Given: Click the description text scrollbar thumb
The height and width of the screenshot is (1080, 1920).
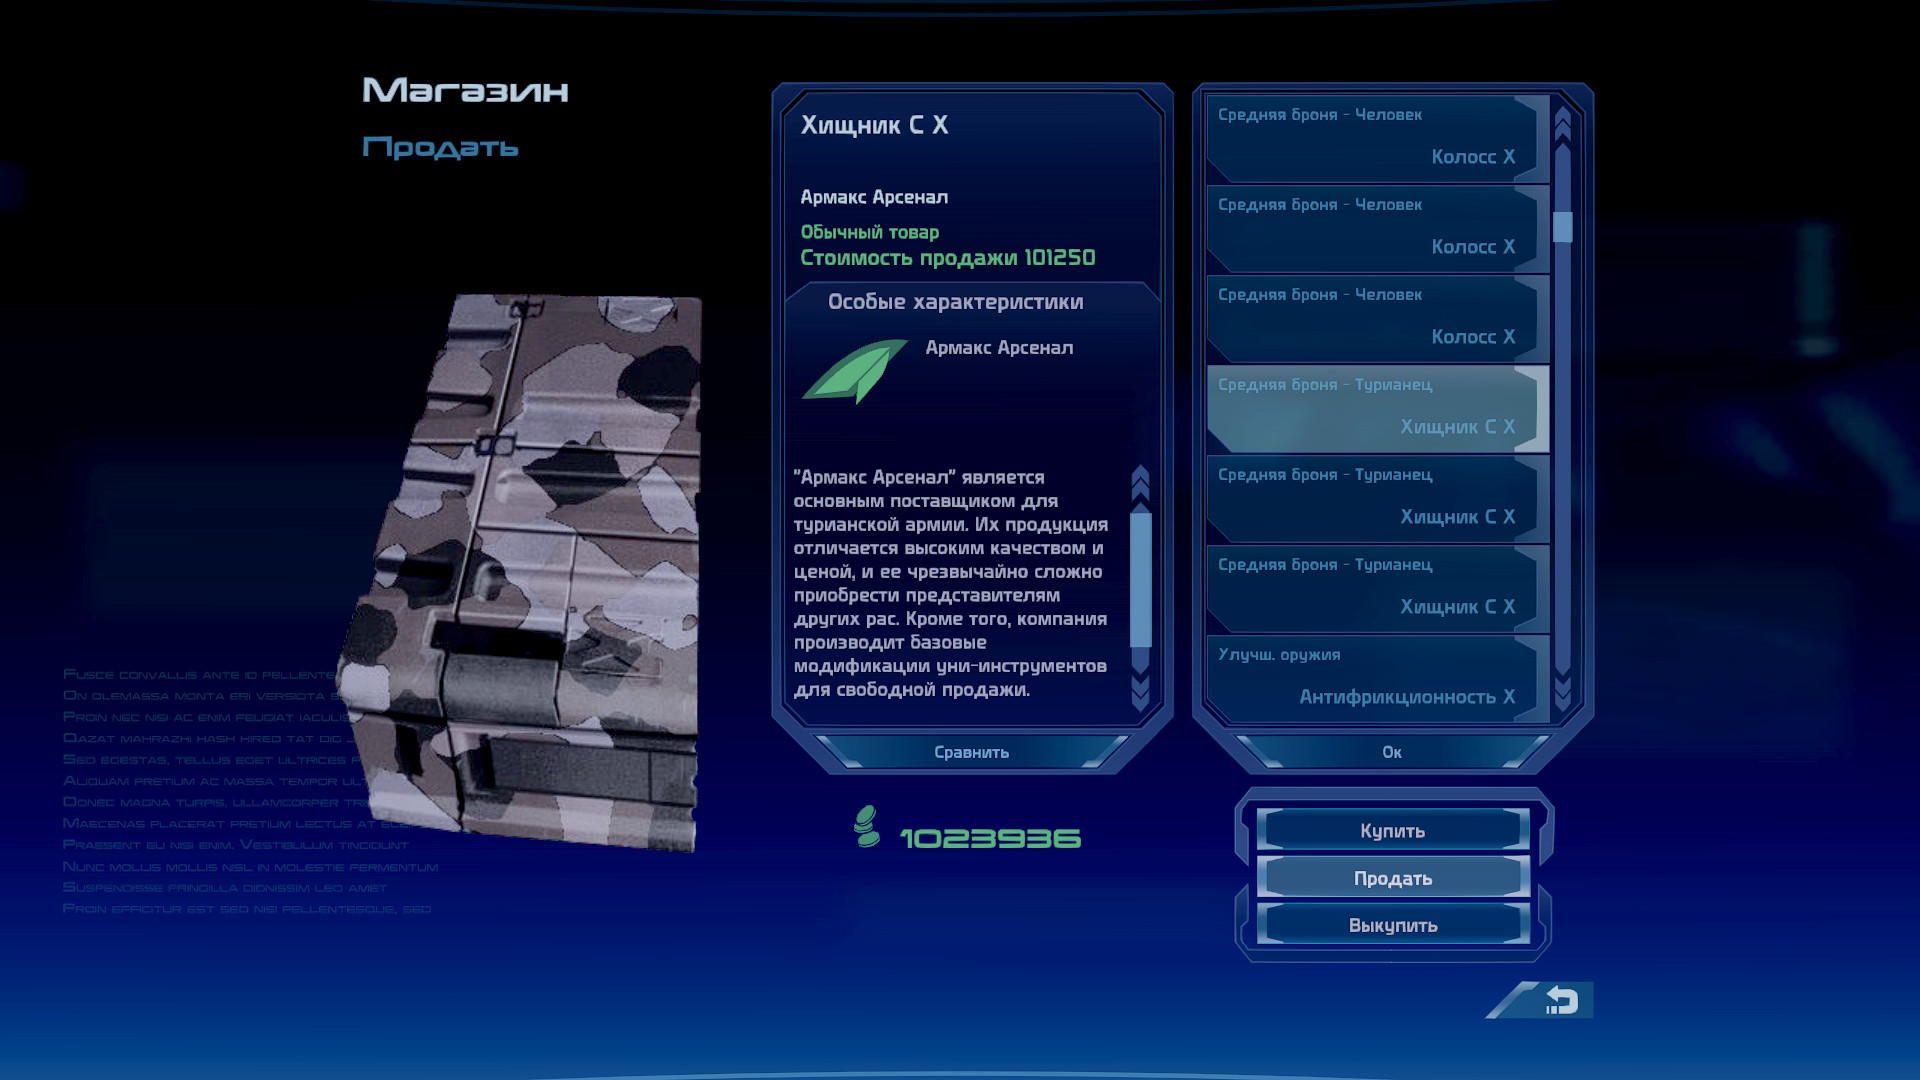Looking at the screenshot, I should pos(1140,580).
